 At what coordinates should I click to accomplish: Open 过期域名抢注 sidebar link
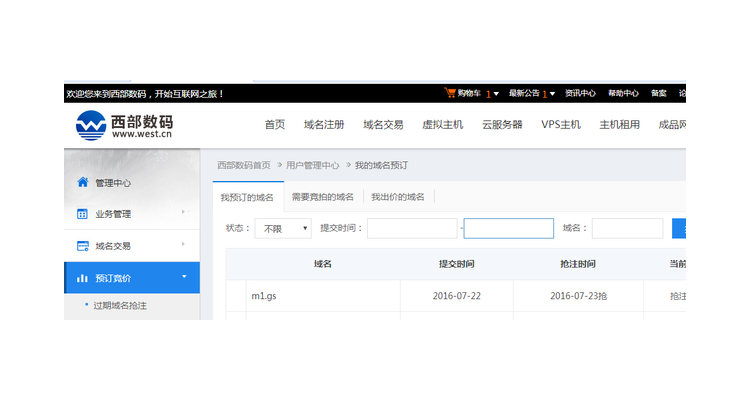pyautogui.click(x=120, y=306)
